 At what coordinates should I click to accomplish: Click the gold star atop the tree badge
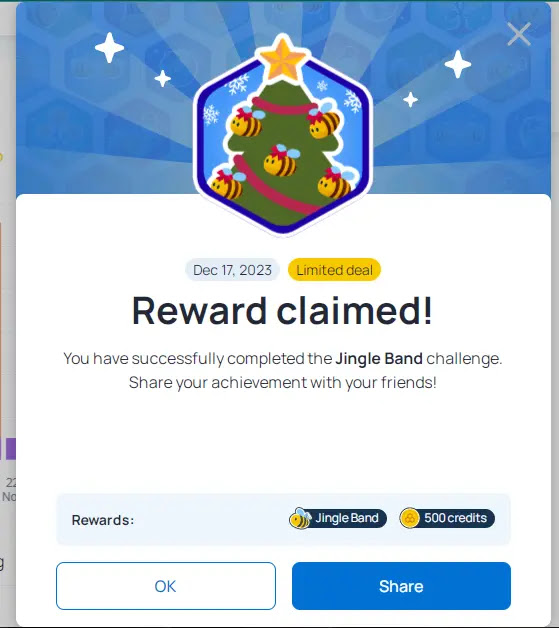point(282,58)
